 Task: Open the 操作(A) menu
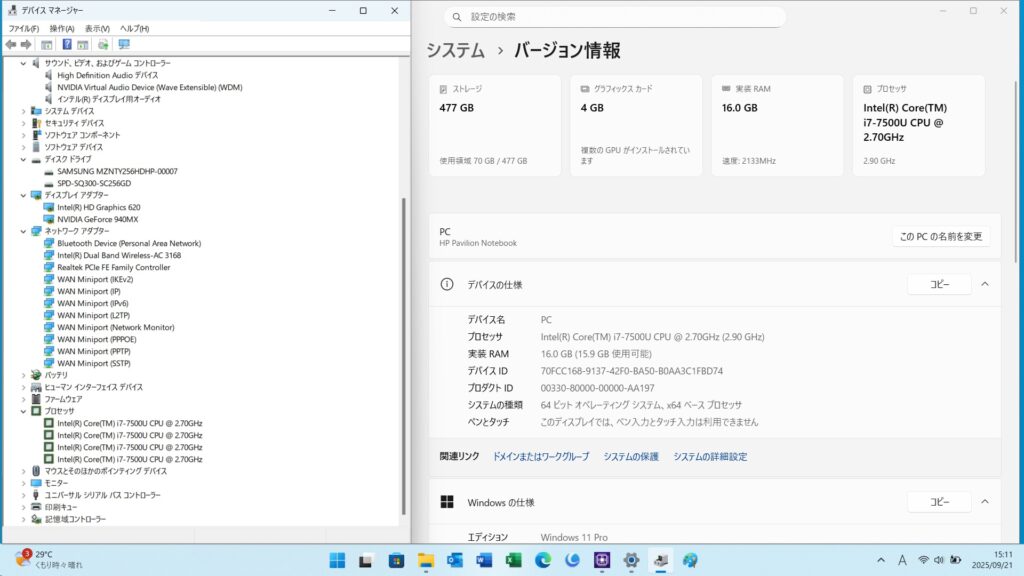[62, 29]
